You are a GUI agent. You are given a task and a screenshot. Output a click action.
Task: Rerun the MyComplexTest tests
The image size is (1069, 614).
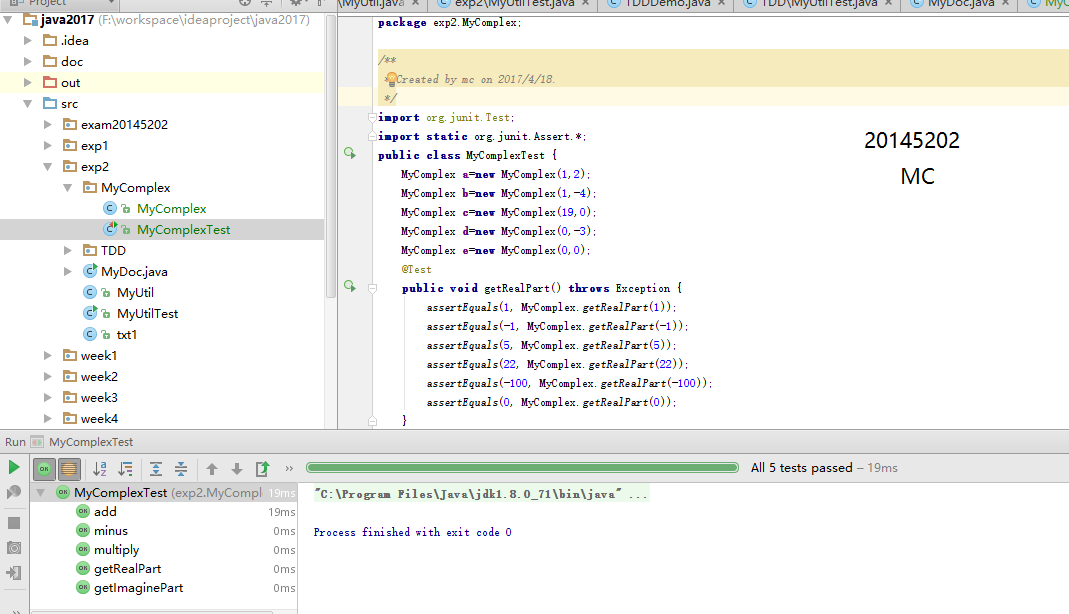pyautogui.click(x=14, y=467)
